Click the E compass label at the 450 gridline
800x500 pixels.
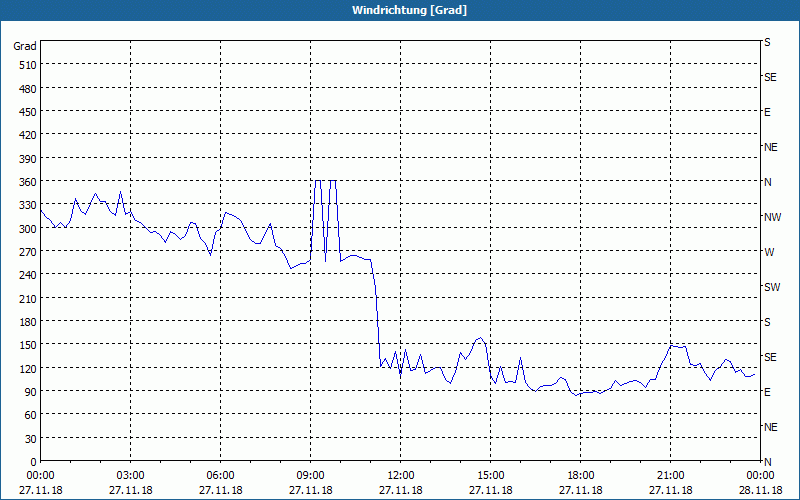click(x=767, y=112)
